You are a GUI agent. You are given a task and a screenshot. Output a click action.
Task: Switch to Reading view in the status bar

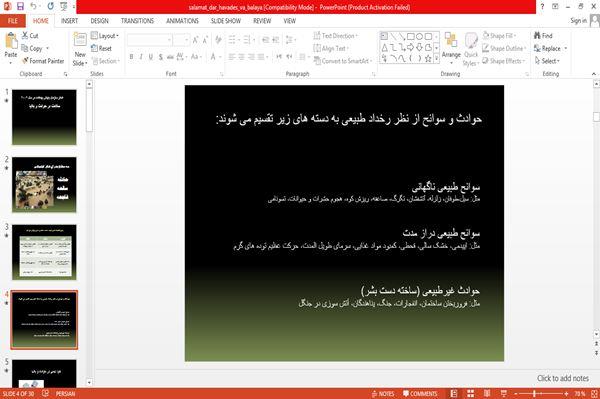tap(487, 393)
